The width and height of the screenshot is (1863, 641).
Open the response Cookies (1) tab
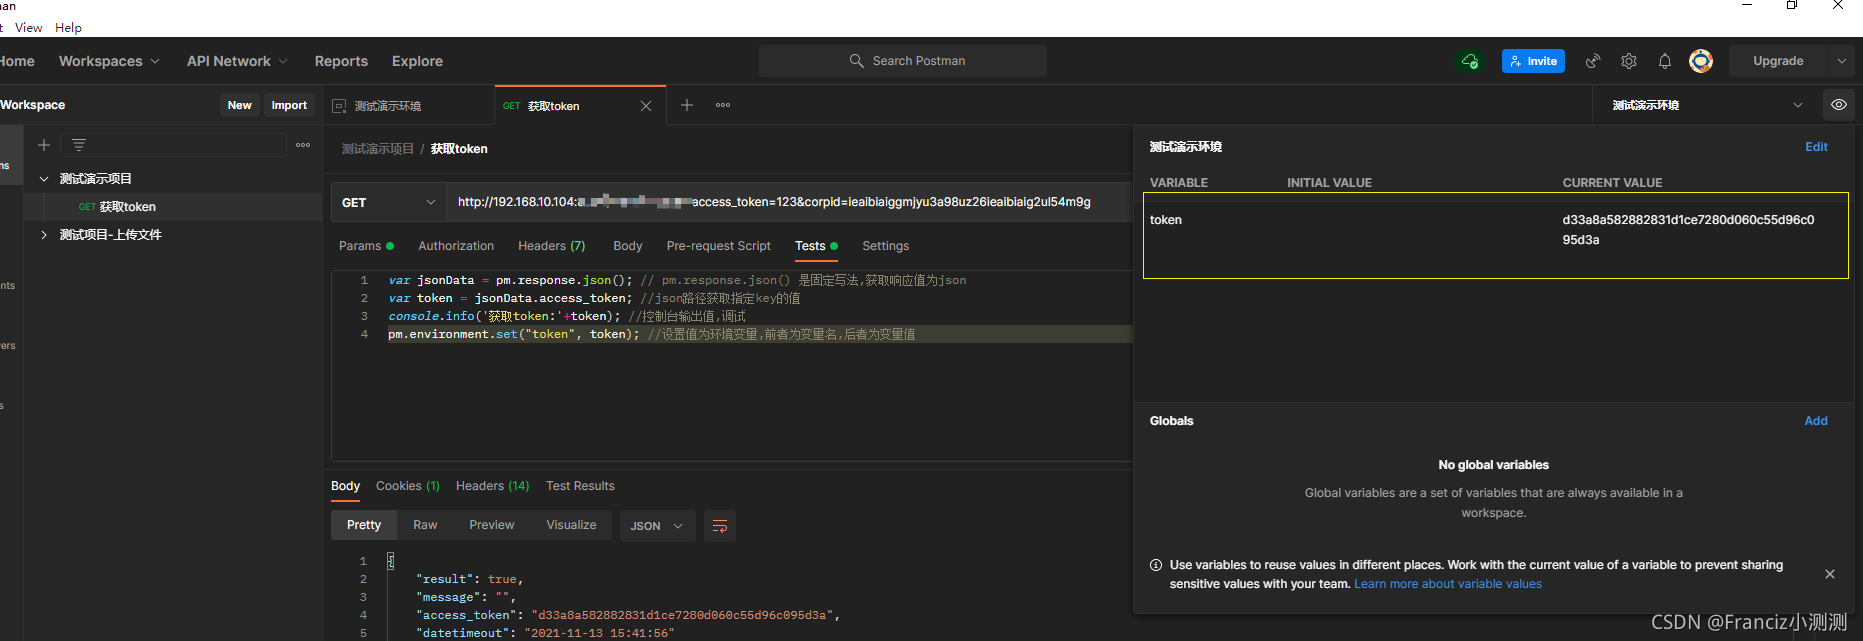click(x=408, y=486)
